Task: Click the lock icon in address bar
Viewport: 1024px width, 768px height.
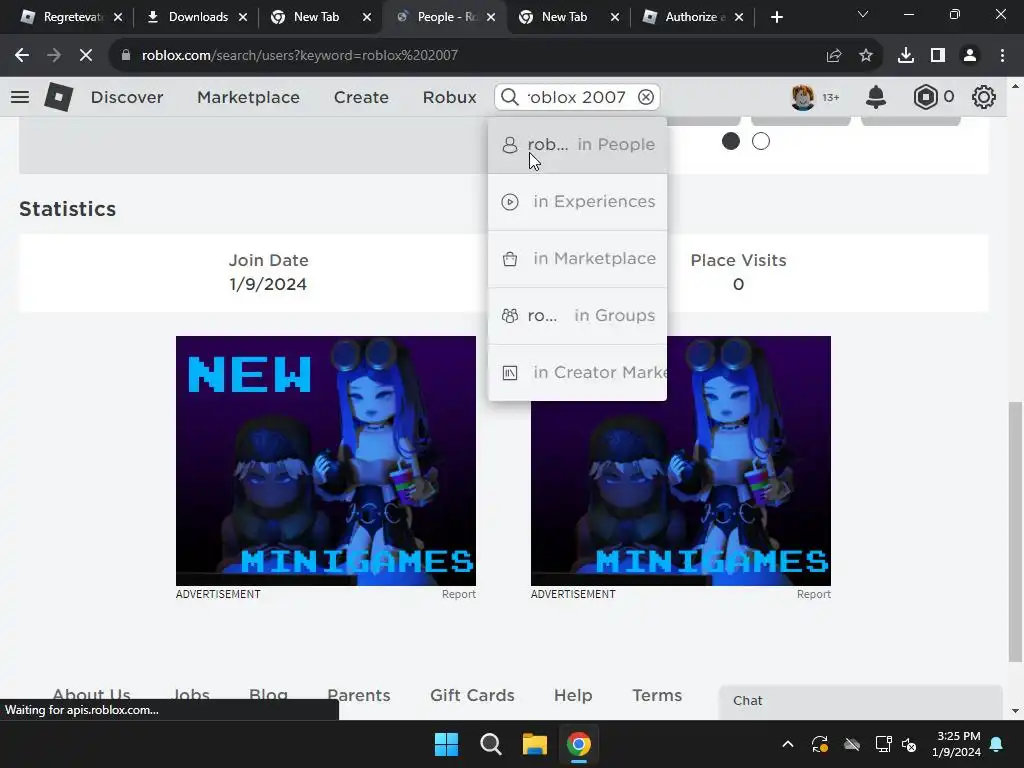Action: pos(125,56)
